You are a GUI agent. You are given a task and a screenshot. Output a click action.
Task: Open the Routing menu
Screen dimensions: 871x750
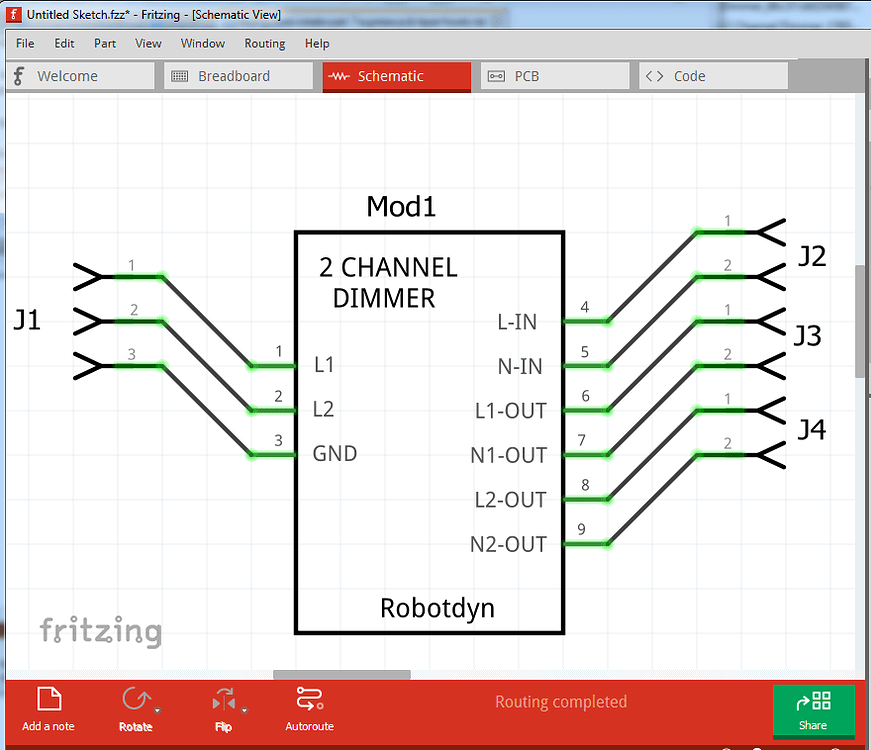(264, 43)
